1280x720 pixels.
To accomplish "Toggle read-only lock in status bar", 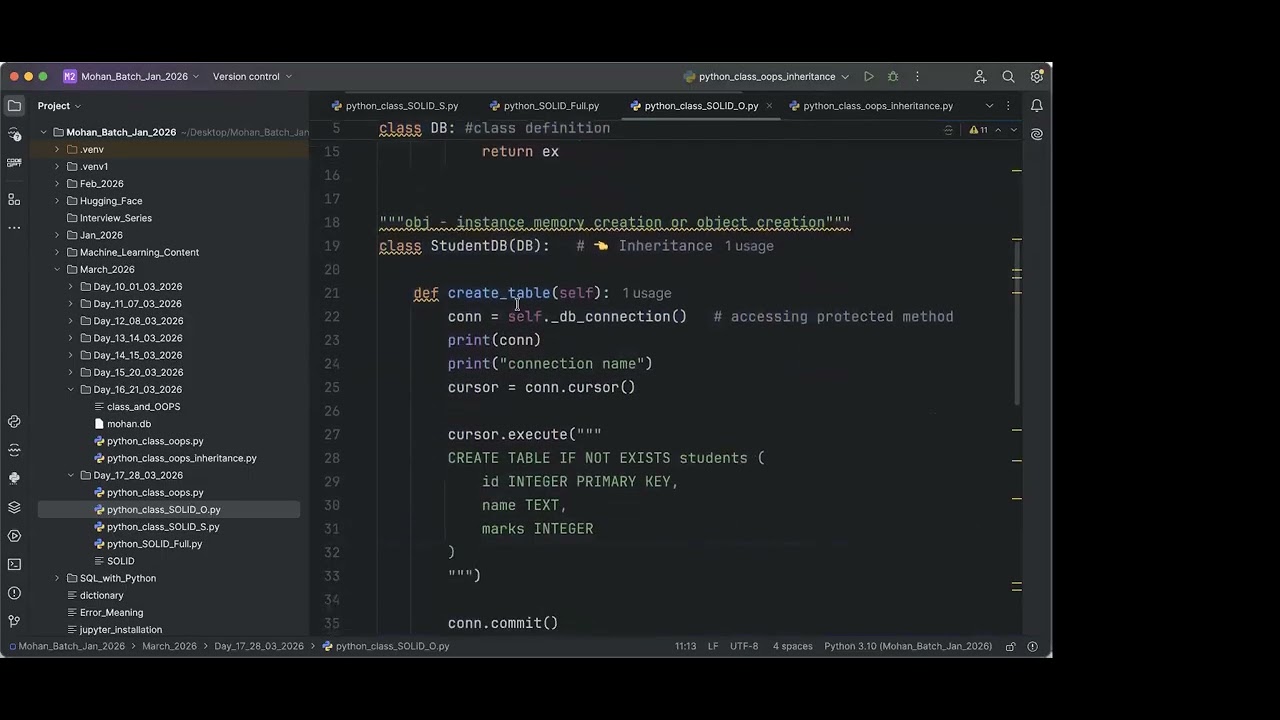I will click(1011, 647).
